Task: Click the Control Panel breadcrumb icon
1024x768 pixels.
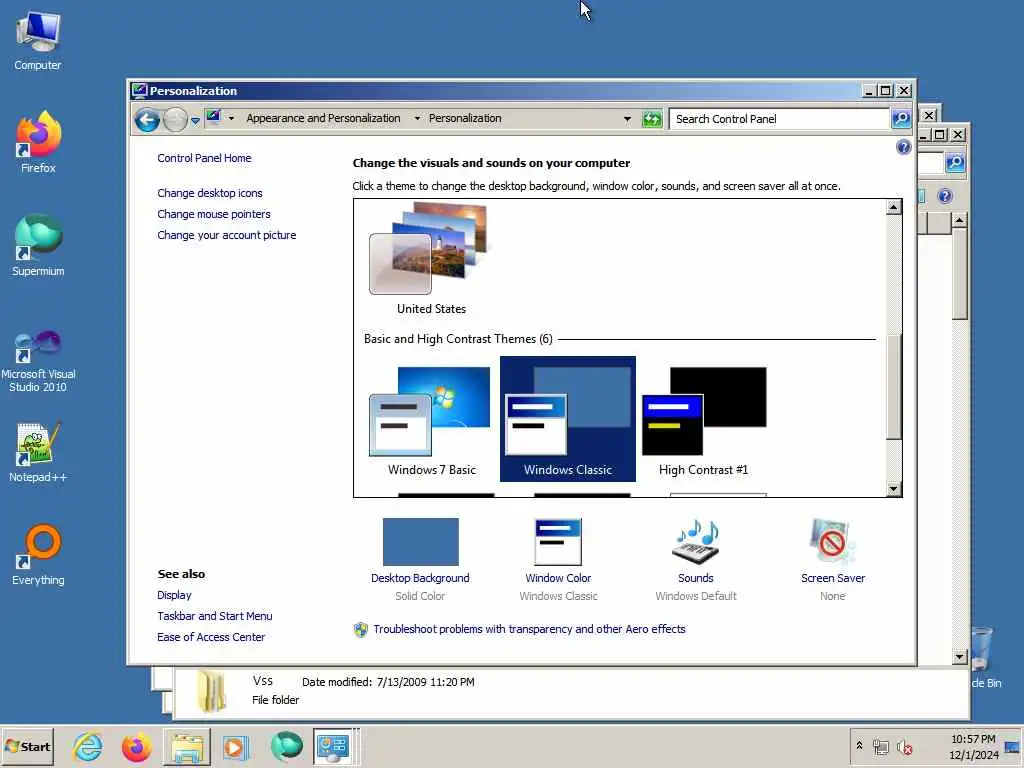Action: pos(214,118)
